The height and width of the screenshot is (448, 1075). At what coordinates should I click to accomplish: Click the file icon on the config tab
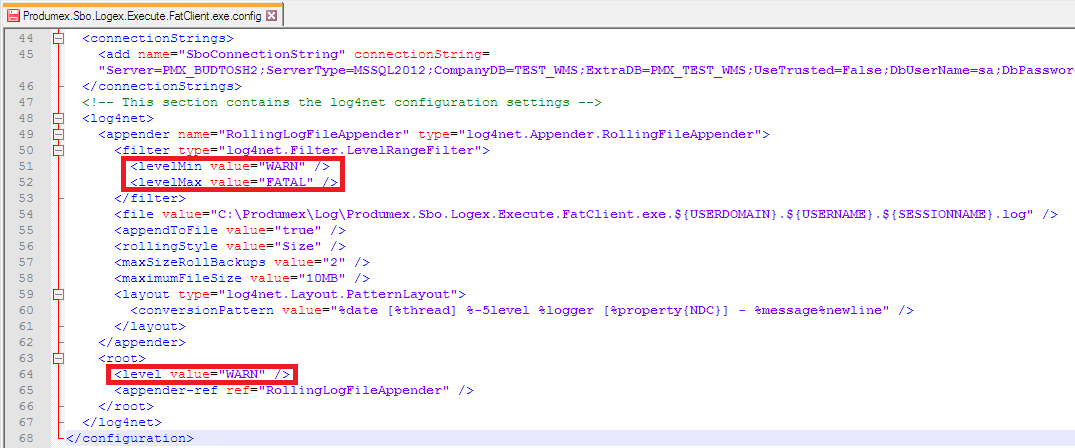(12, 15)
